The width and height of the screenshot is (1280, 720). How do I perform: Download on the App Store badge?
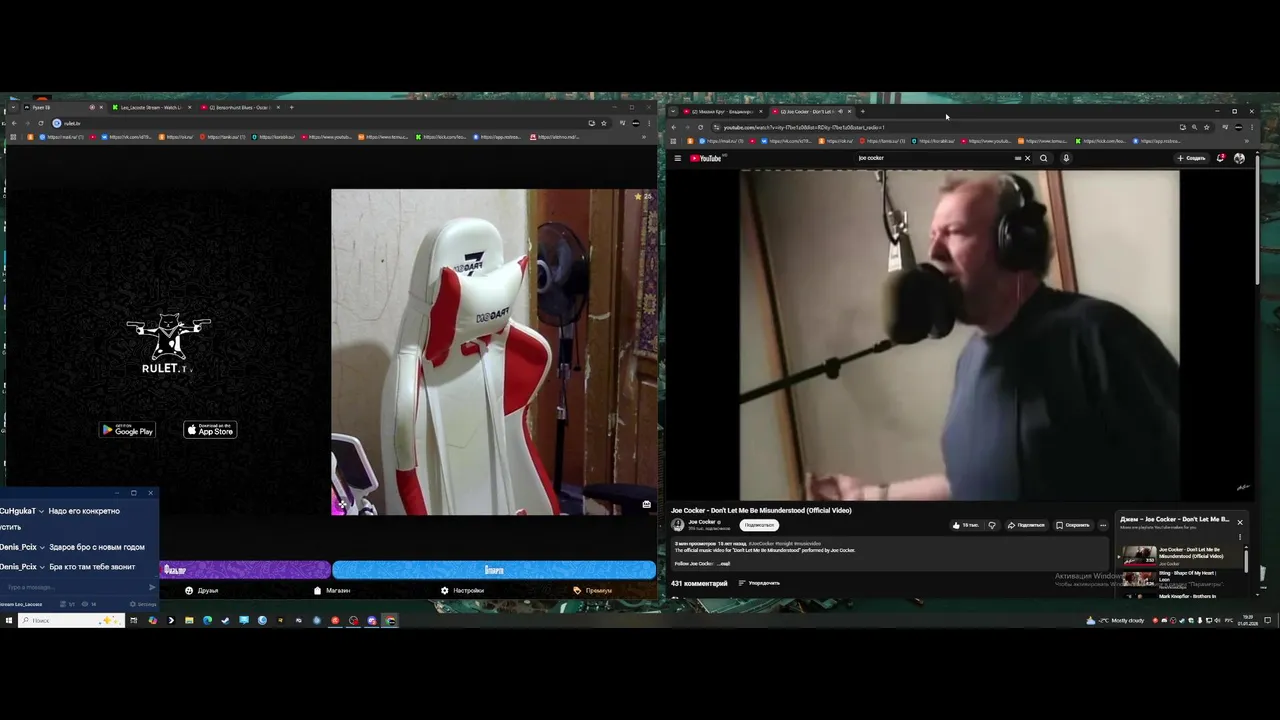click(210, 430)
